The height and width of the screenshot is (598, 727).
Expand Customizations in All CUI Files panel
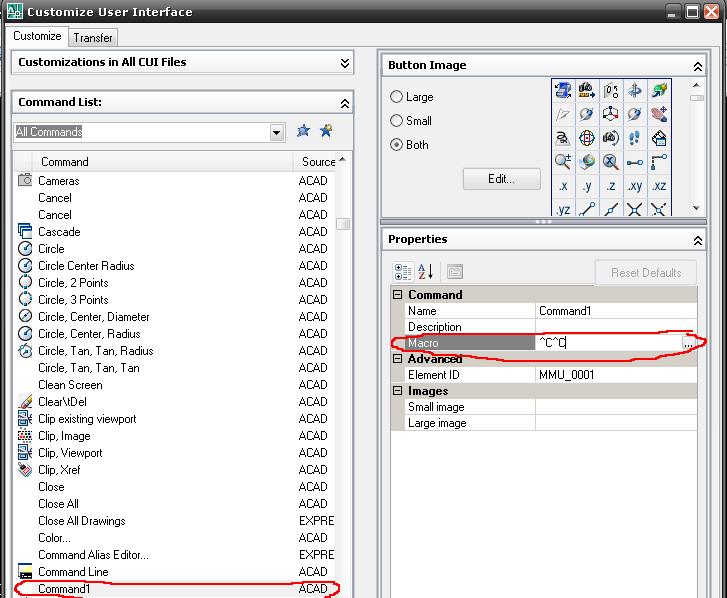click(x=344, y=63)
